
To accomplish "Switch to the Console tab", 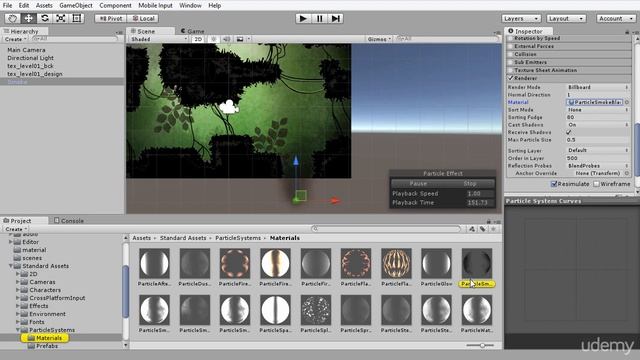I will 69,221.
